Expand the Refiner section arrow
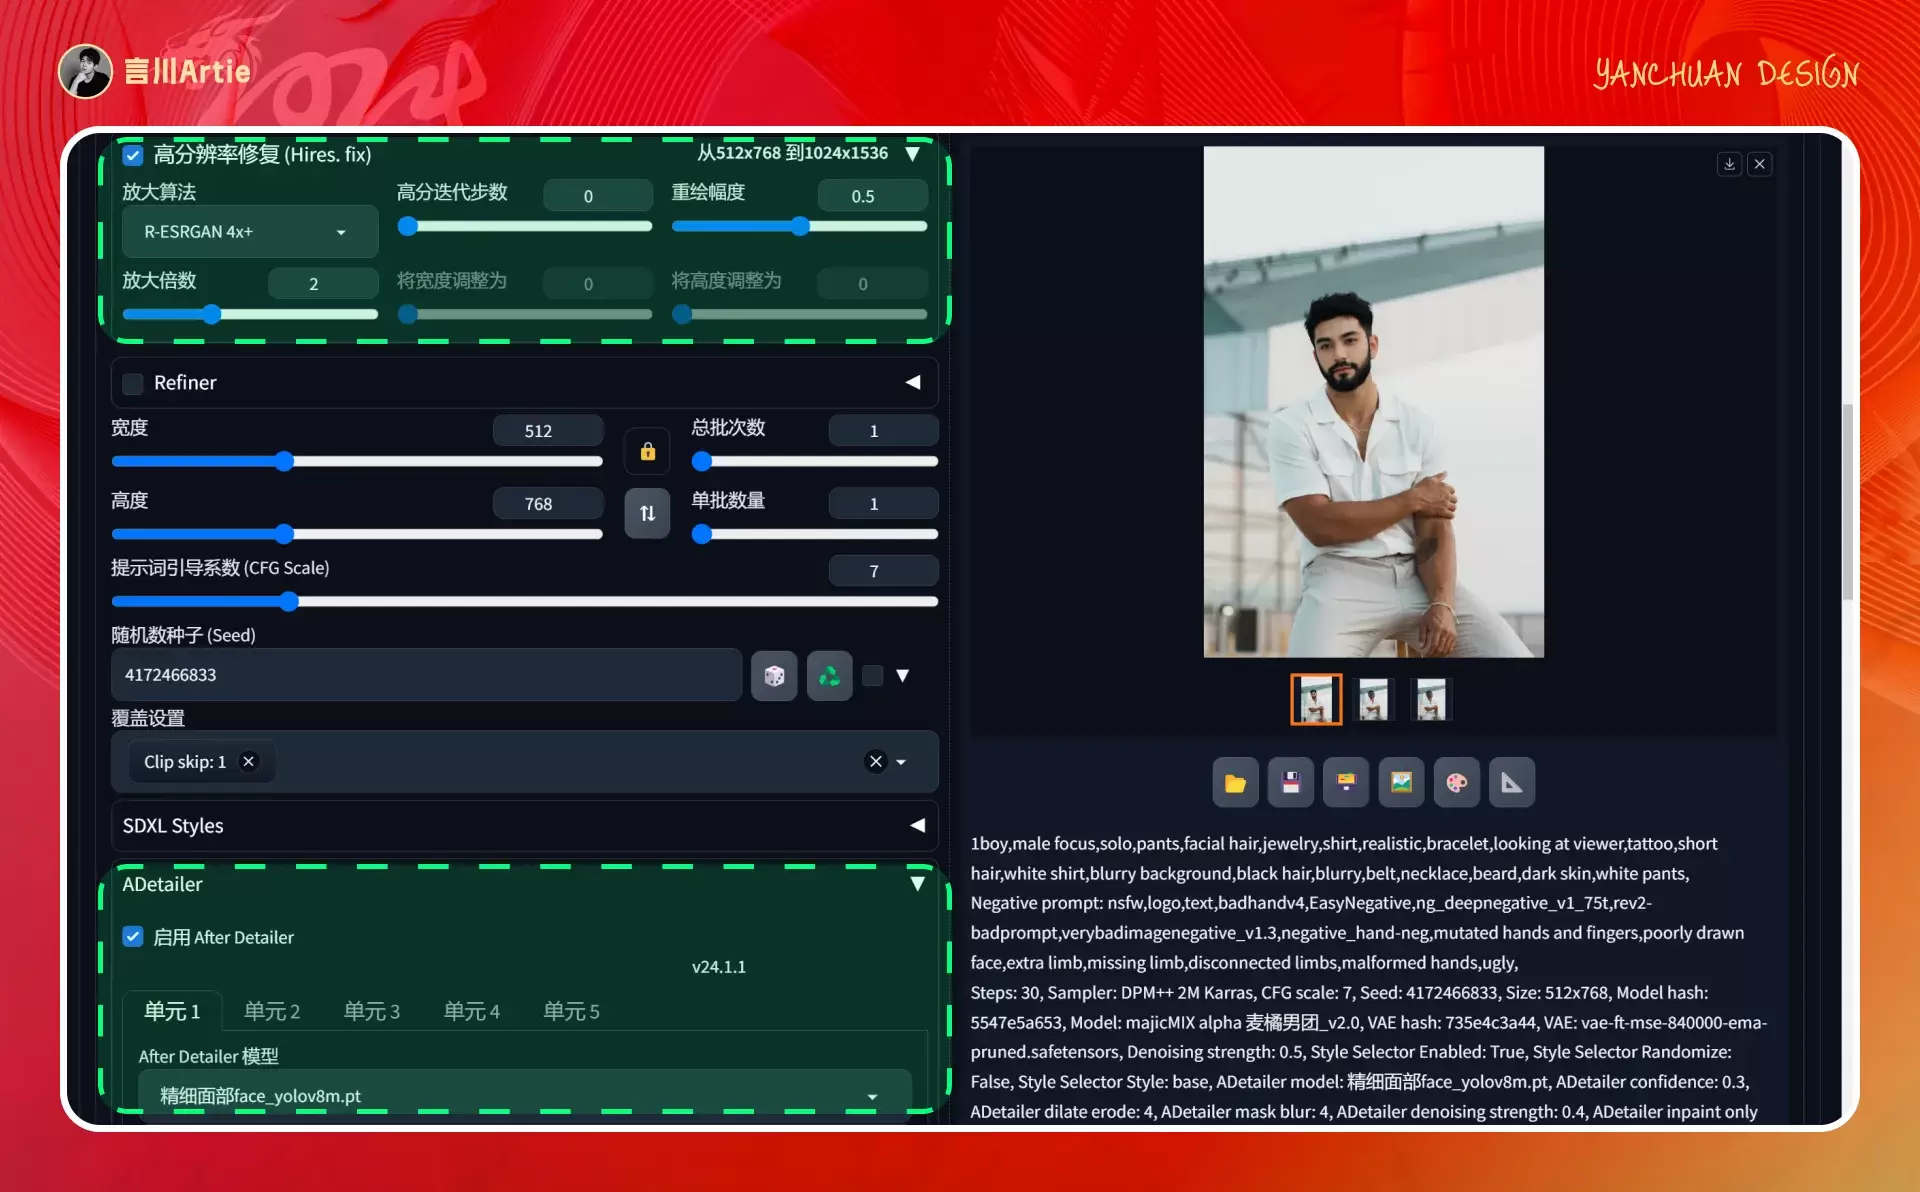Viewport: 1920px width, 1192px height. [913, 383]
